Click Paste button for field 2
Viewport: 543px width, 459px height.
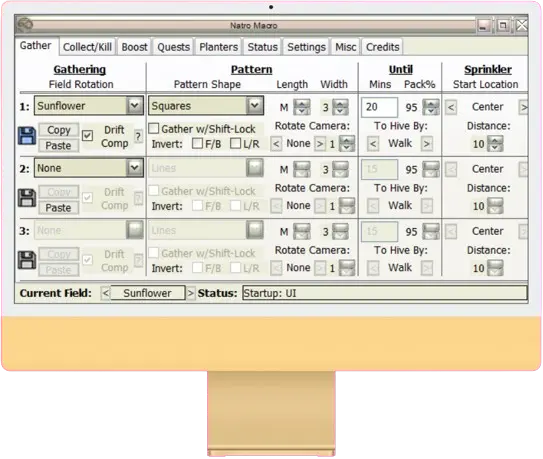[59, 208]
